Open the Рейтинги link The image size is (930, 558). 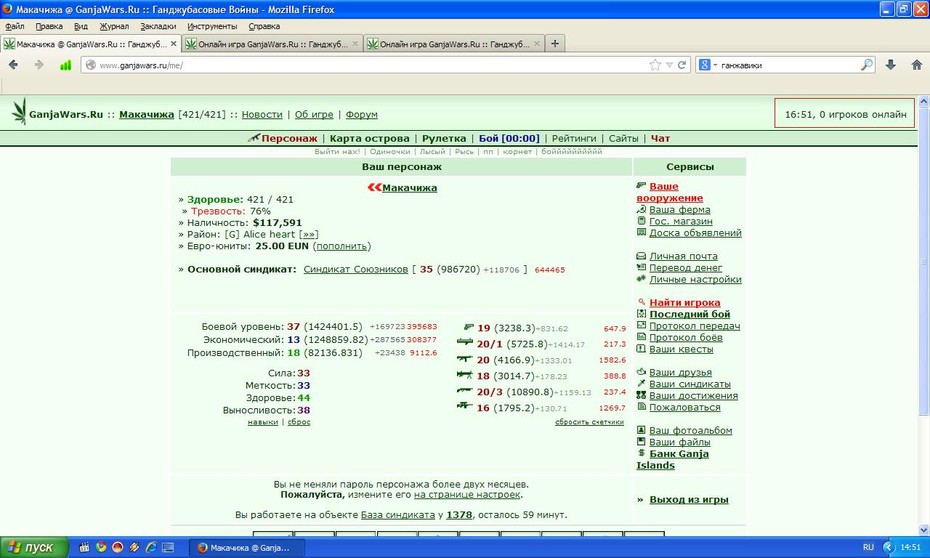point(574,138)
